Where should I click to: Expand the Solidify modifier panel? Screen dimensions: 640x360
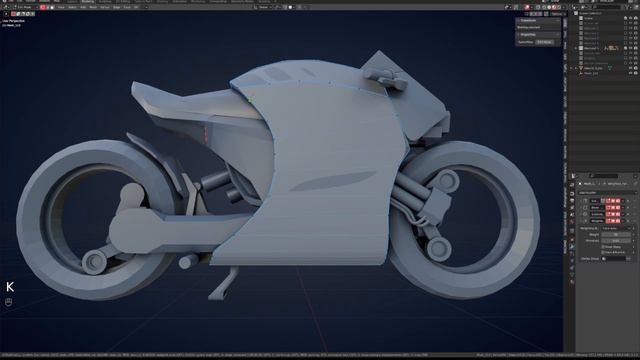pyautogui.click(x=581, y=214)
